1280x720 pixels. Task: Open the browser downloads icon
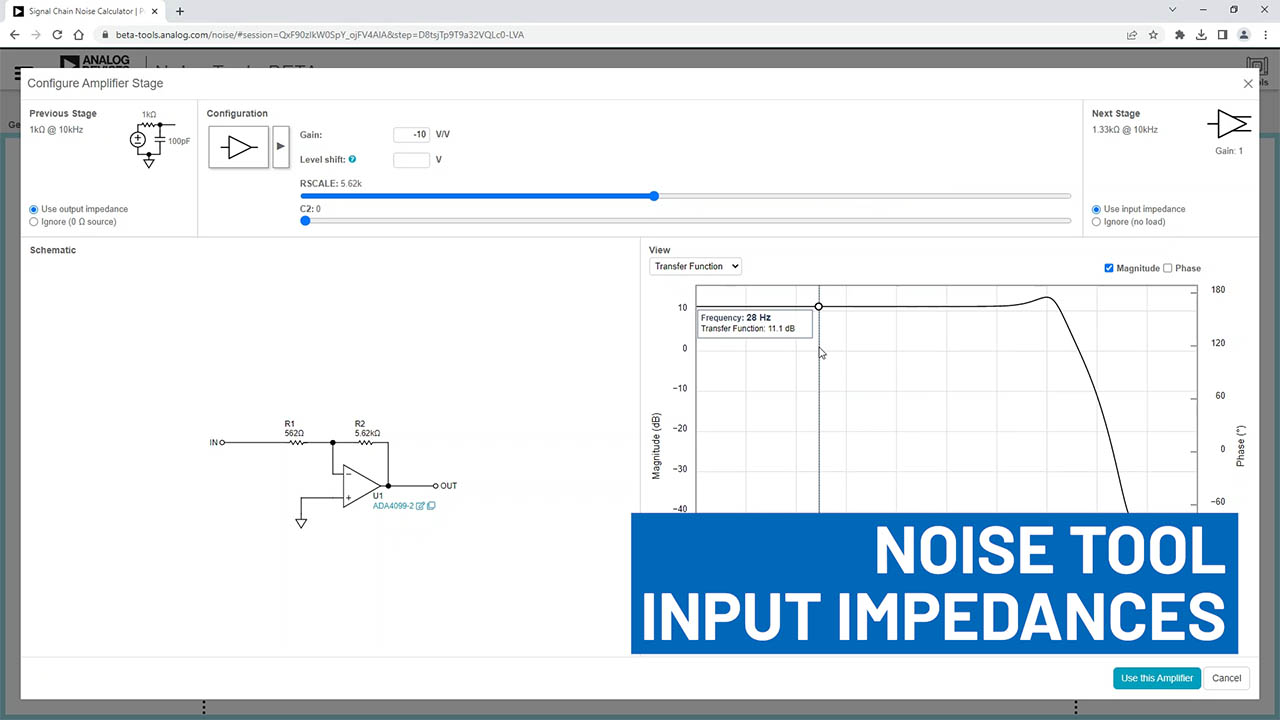[x=1201, y=34]
